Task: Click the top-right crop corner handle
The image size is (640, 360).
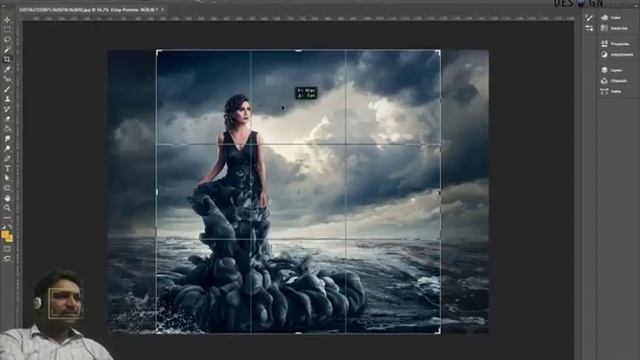Action: coord(439,51)
